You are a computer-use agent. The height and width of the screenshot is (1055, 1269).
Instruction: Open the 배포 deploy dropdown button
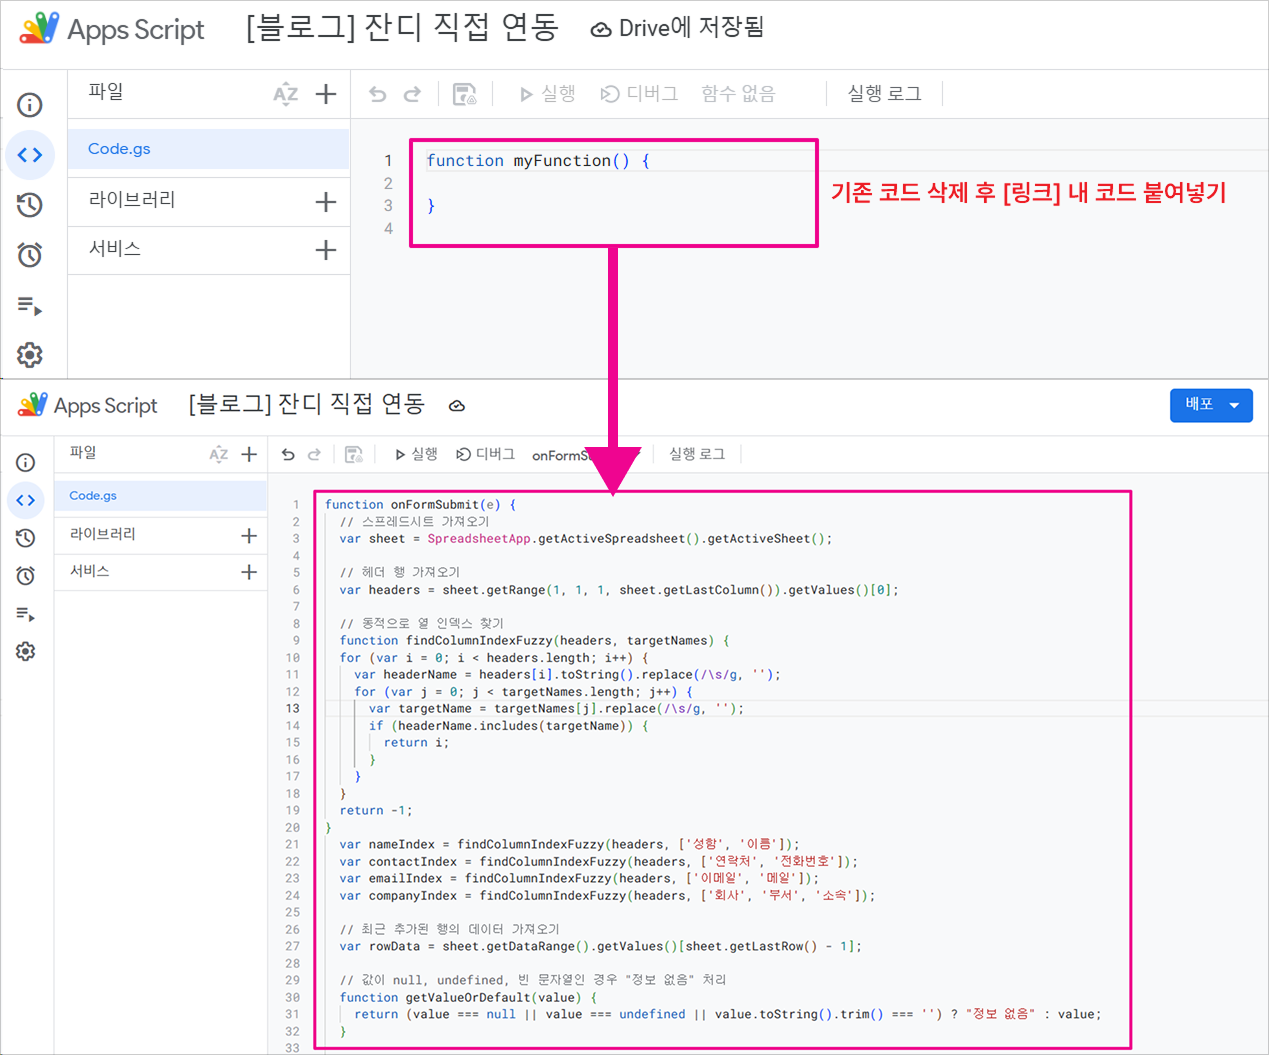pos(1211,405)
